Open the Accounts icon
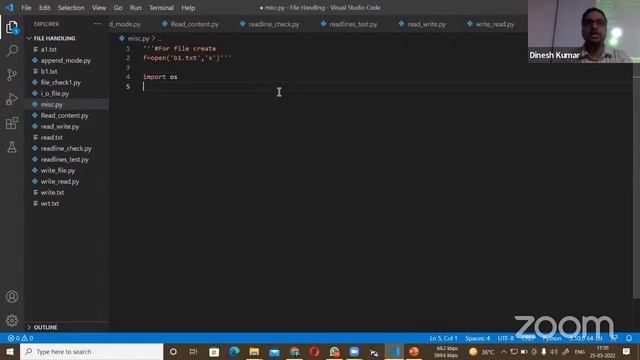The width and height of the screenshot is (640, 360). 12,296
